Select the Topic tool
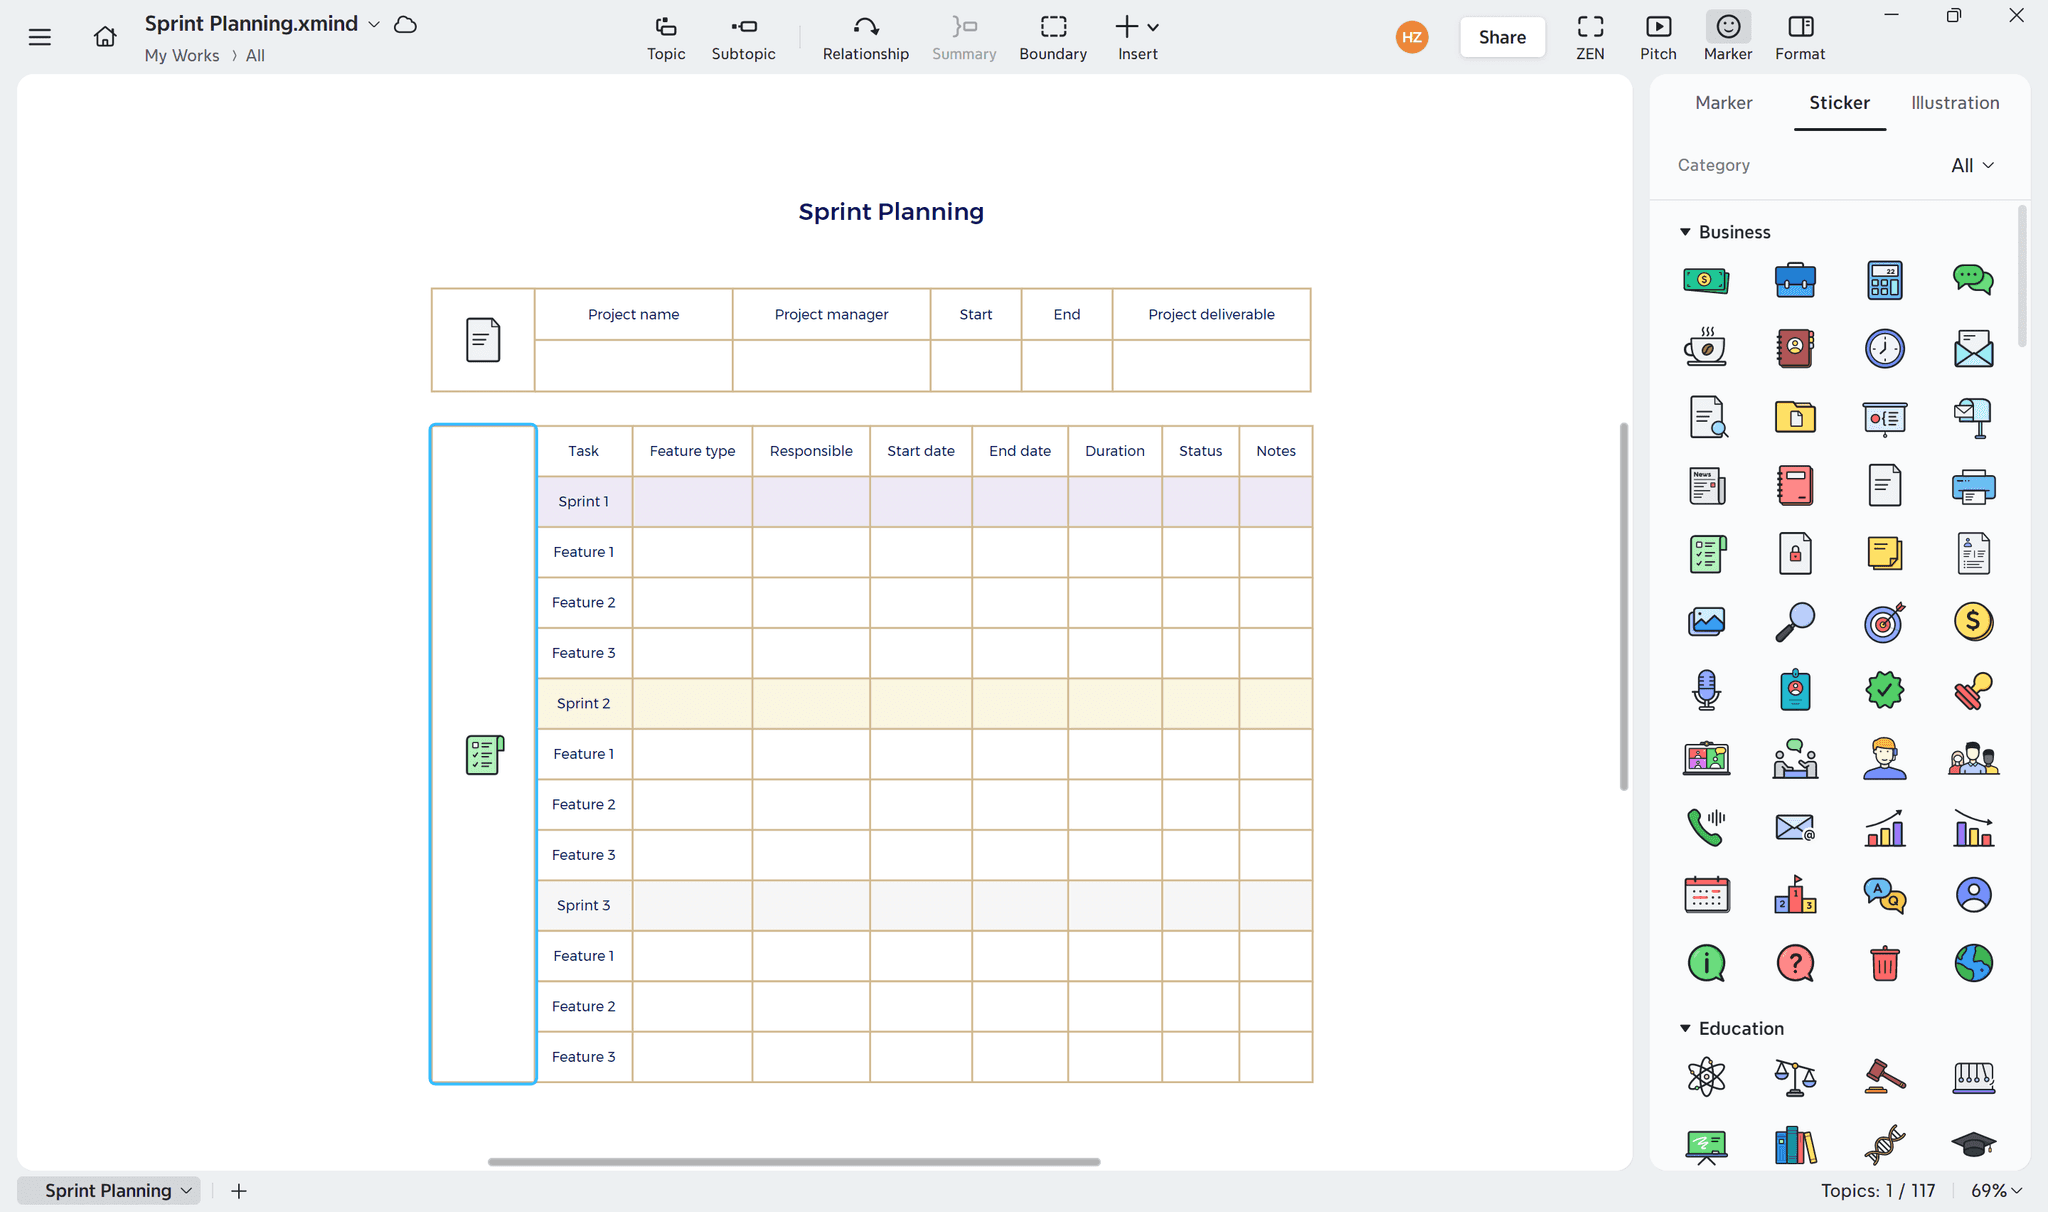2048x1212 pixels. pyautogui.click(x=665, y=37)
